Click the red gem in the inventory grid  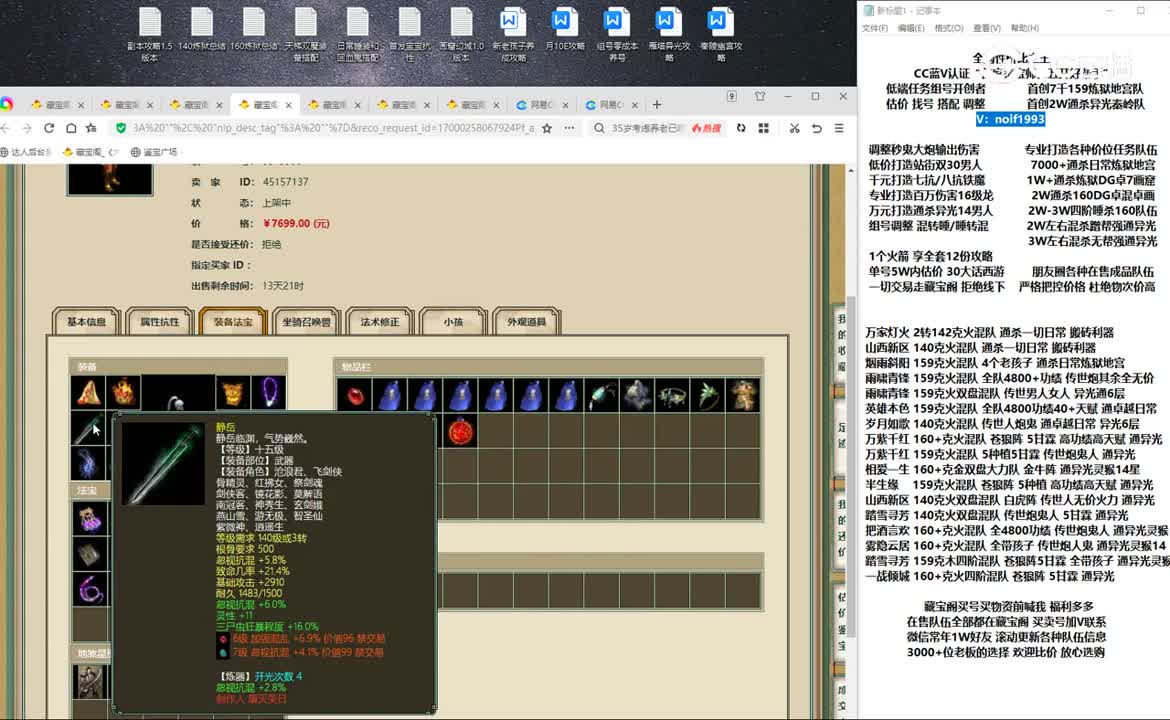[x=354, y=396]
